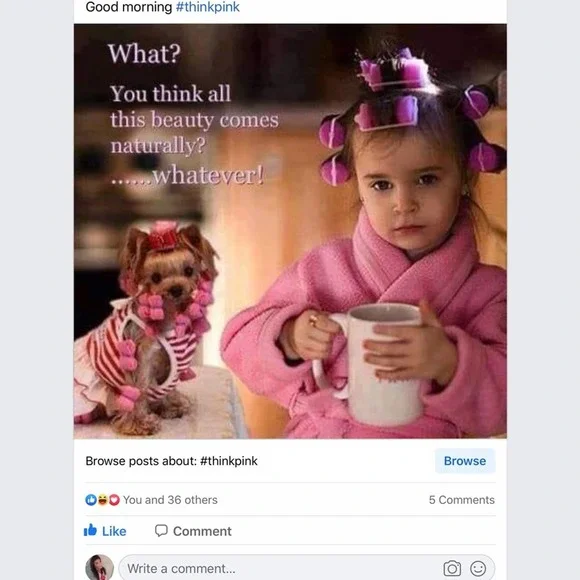This screenshot has height=580, width=580.
Task: View who reacted: You and 36 others
Action: [x=170, y=500]
